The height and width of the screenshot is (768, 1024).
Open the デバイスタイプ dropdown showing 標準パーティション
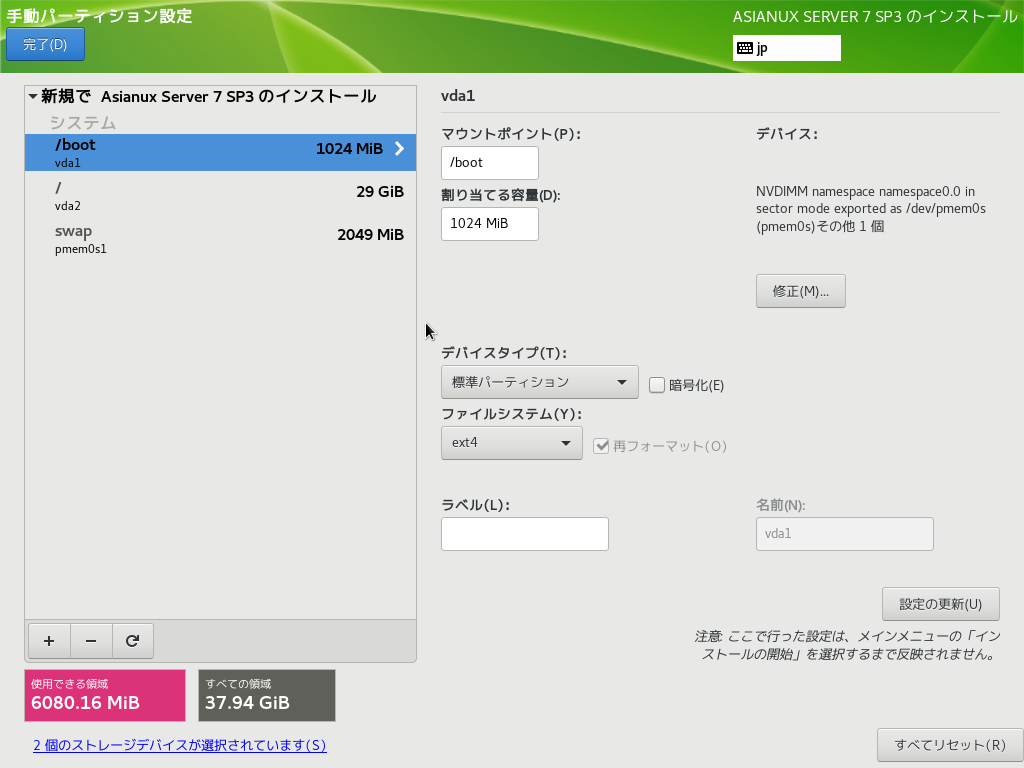539,382
